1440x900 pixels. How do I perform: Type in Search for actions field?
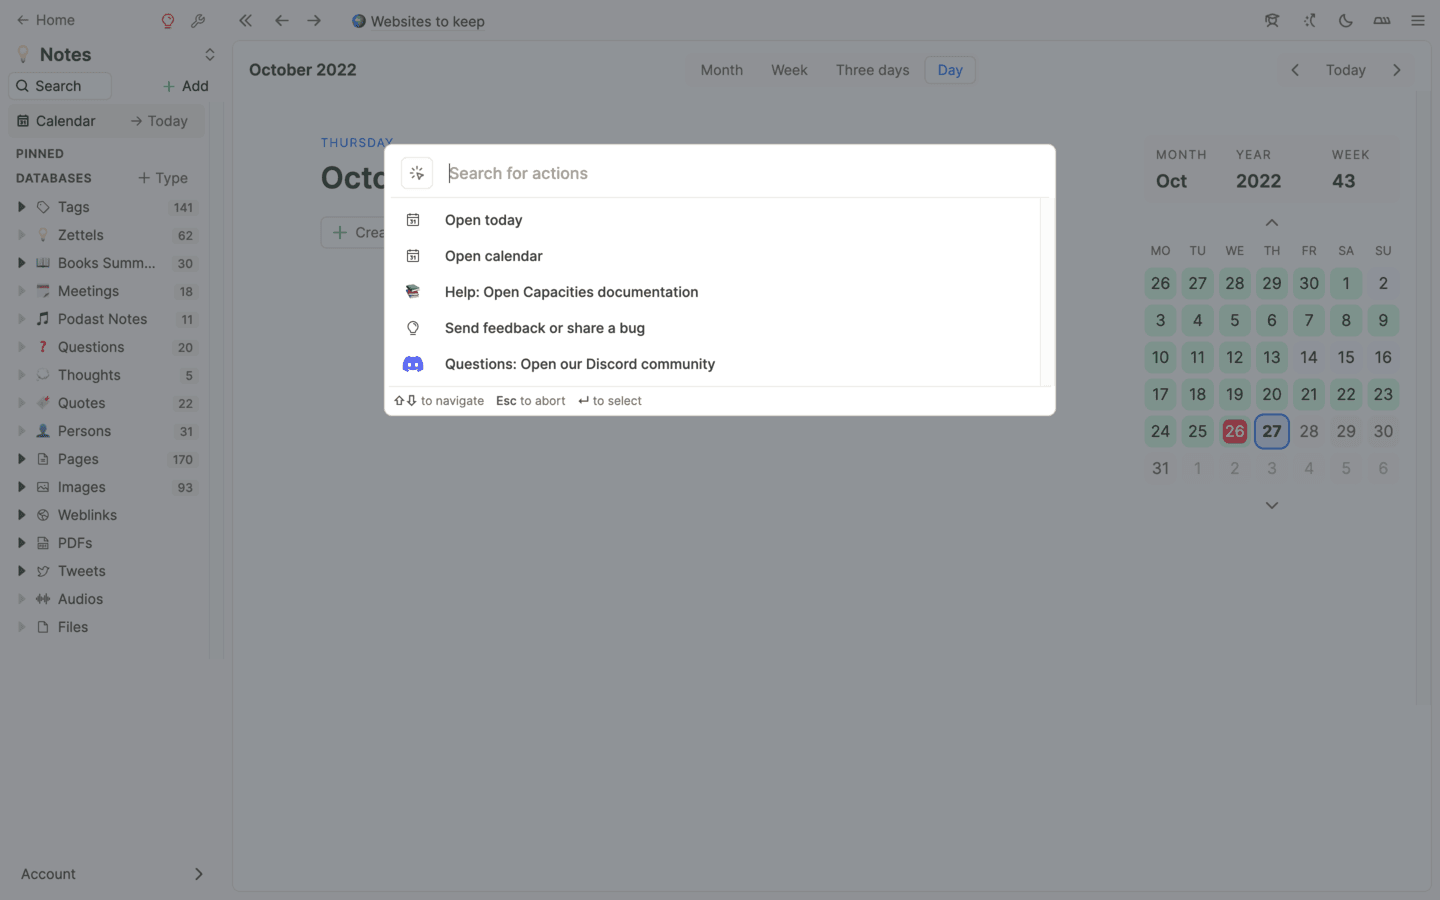740,173
